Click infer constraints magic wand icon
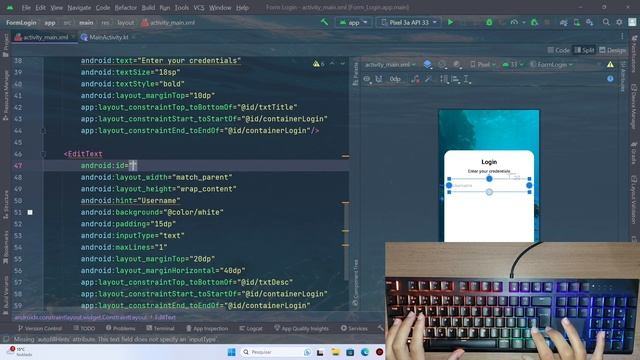The height and width of the screenshot is (360, 640). (428, 79)
